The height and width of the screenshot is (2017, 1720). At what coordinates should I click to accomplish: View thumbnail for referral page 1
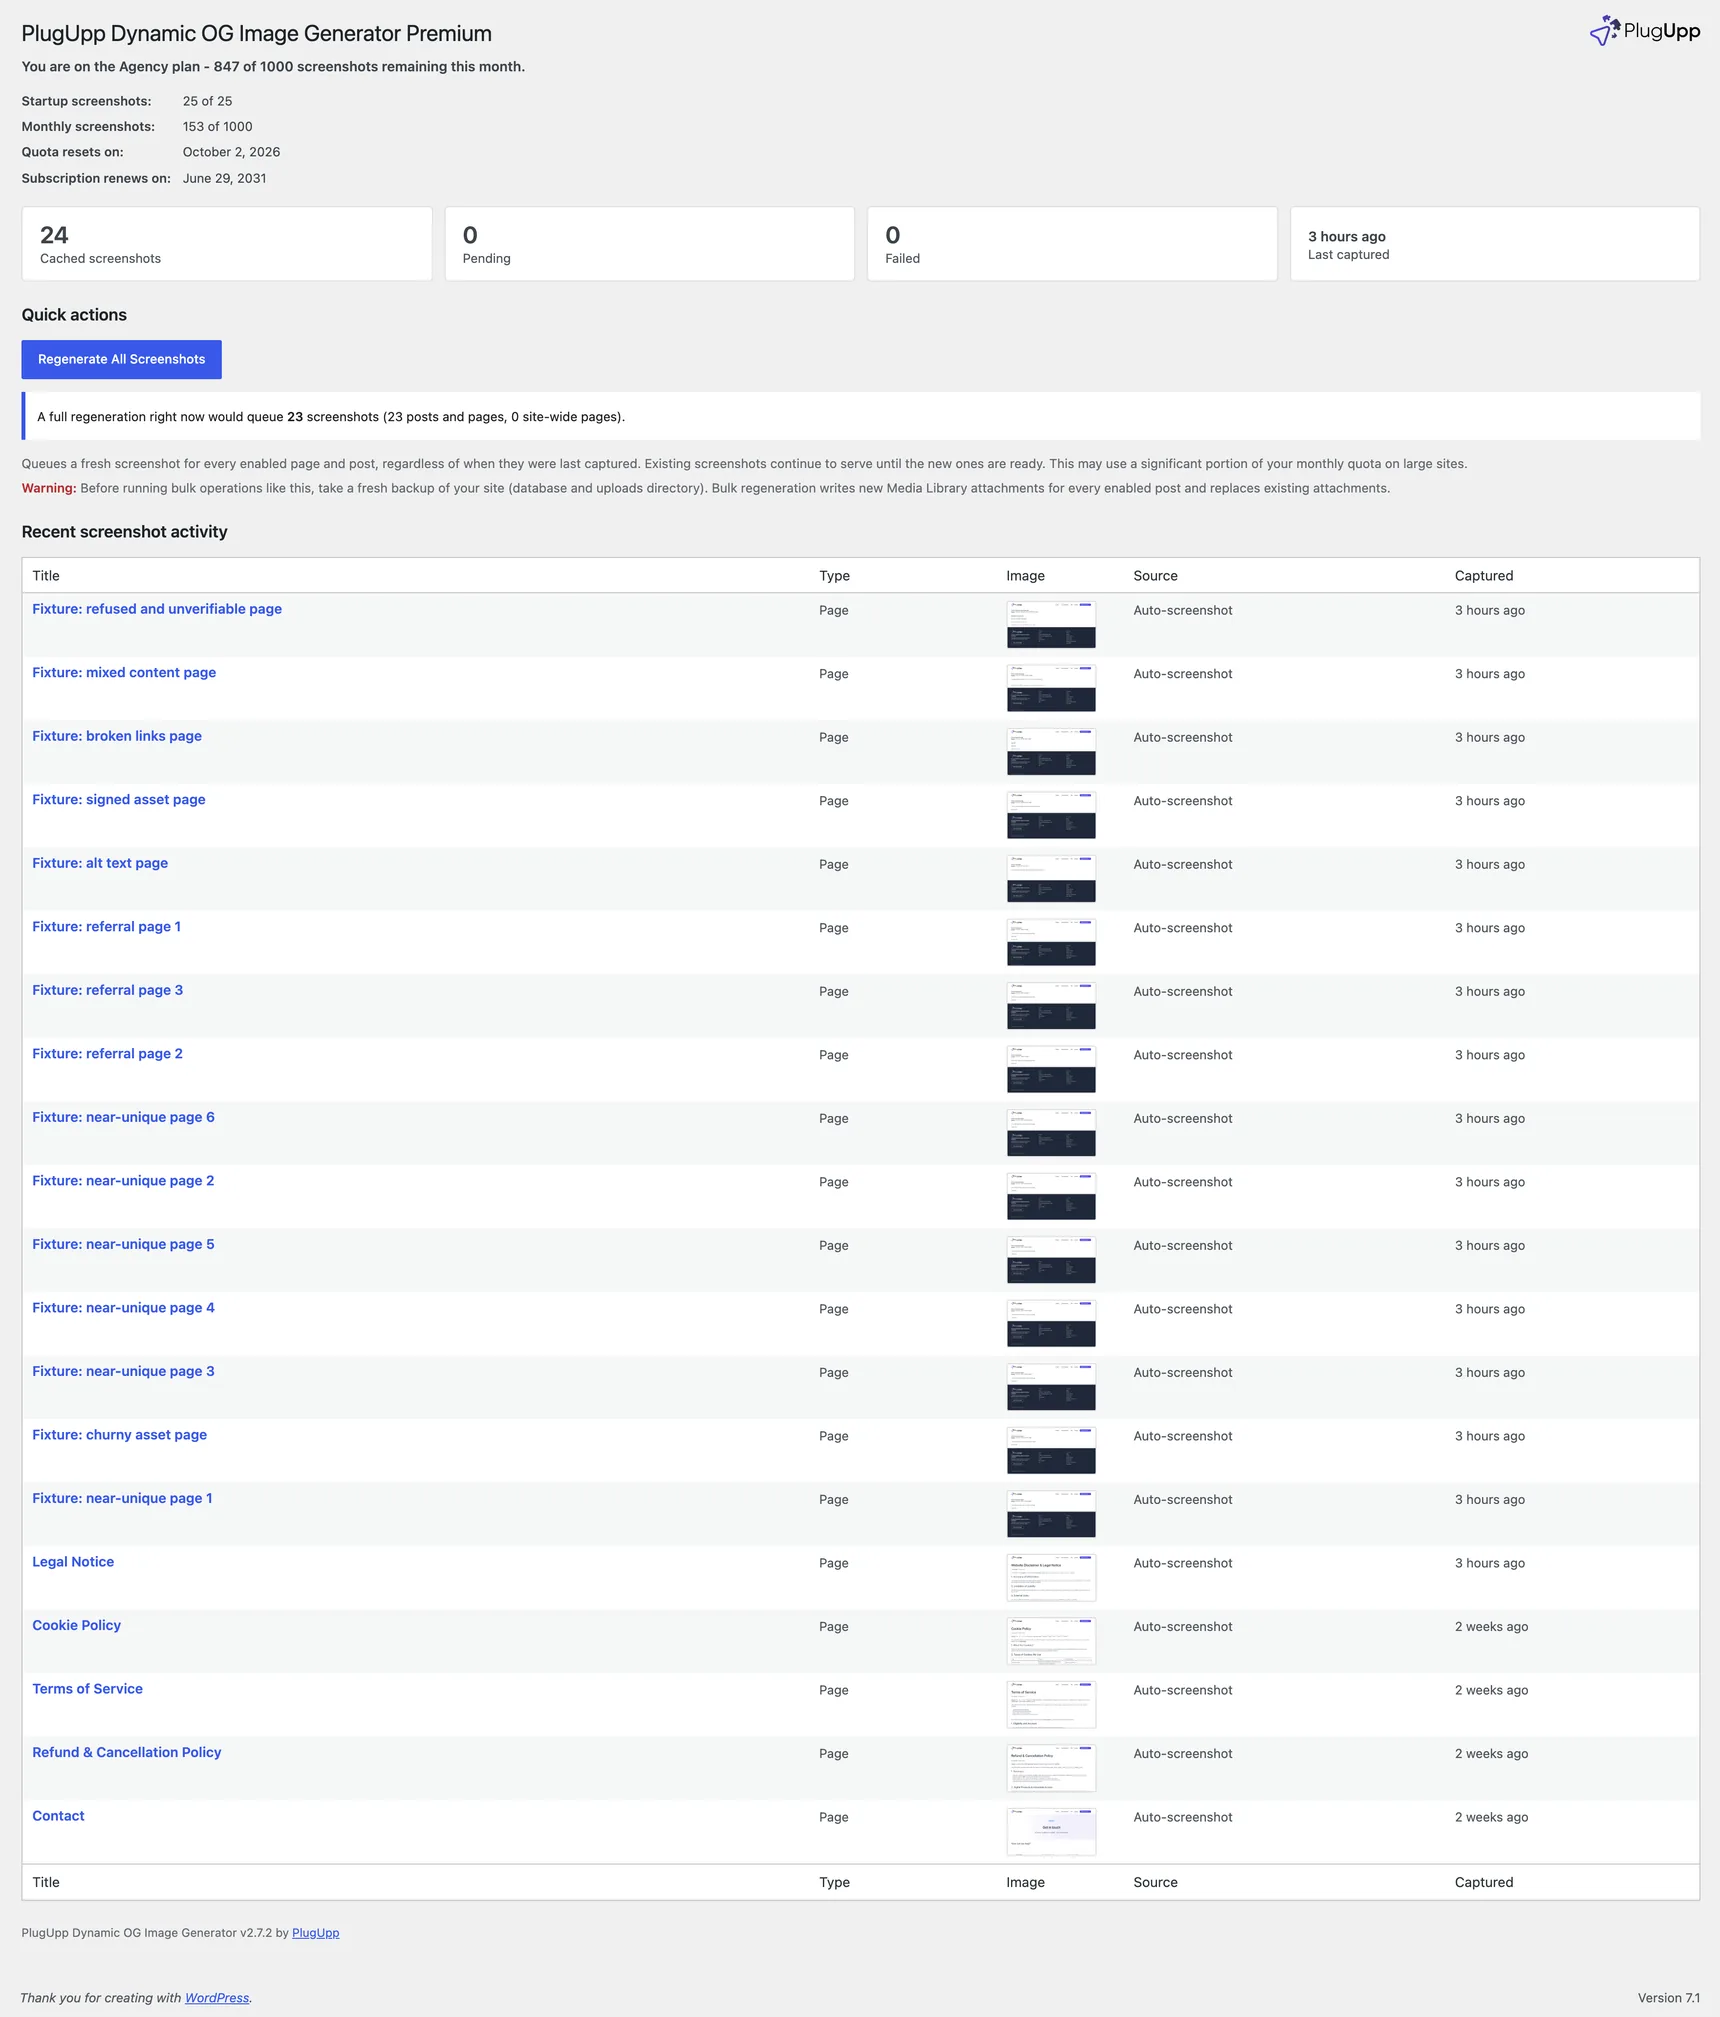point(1051,942)
